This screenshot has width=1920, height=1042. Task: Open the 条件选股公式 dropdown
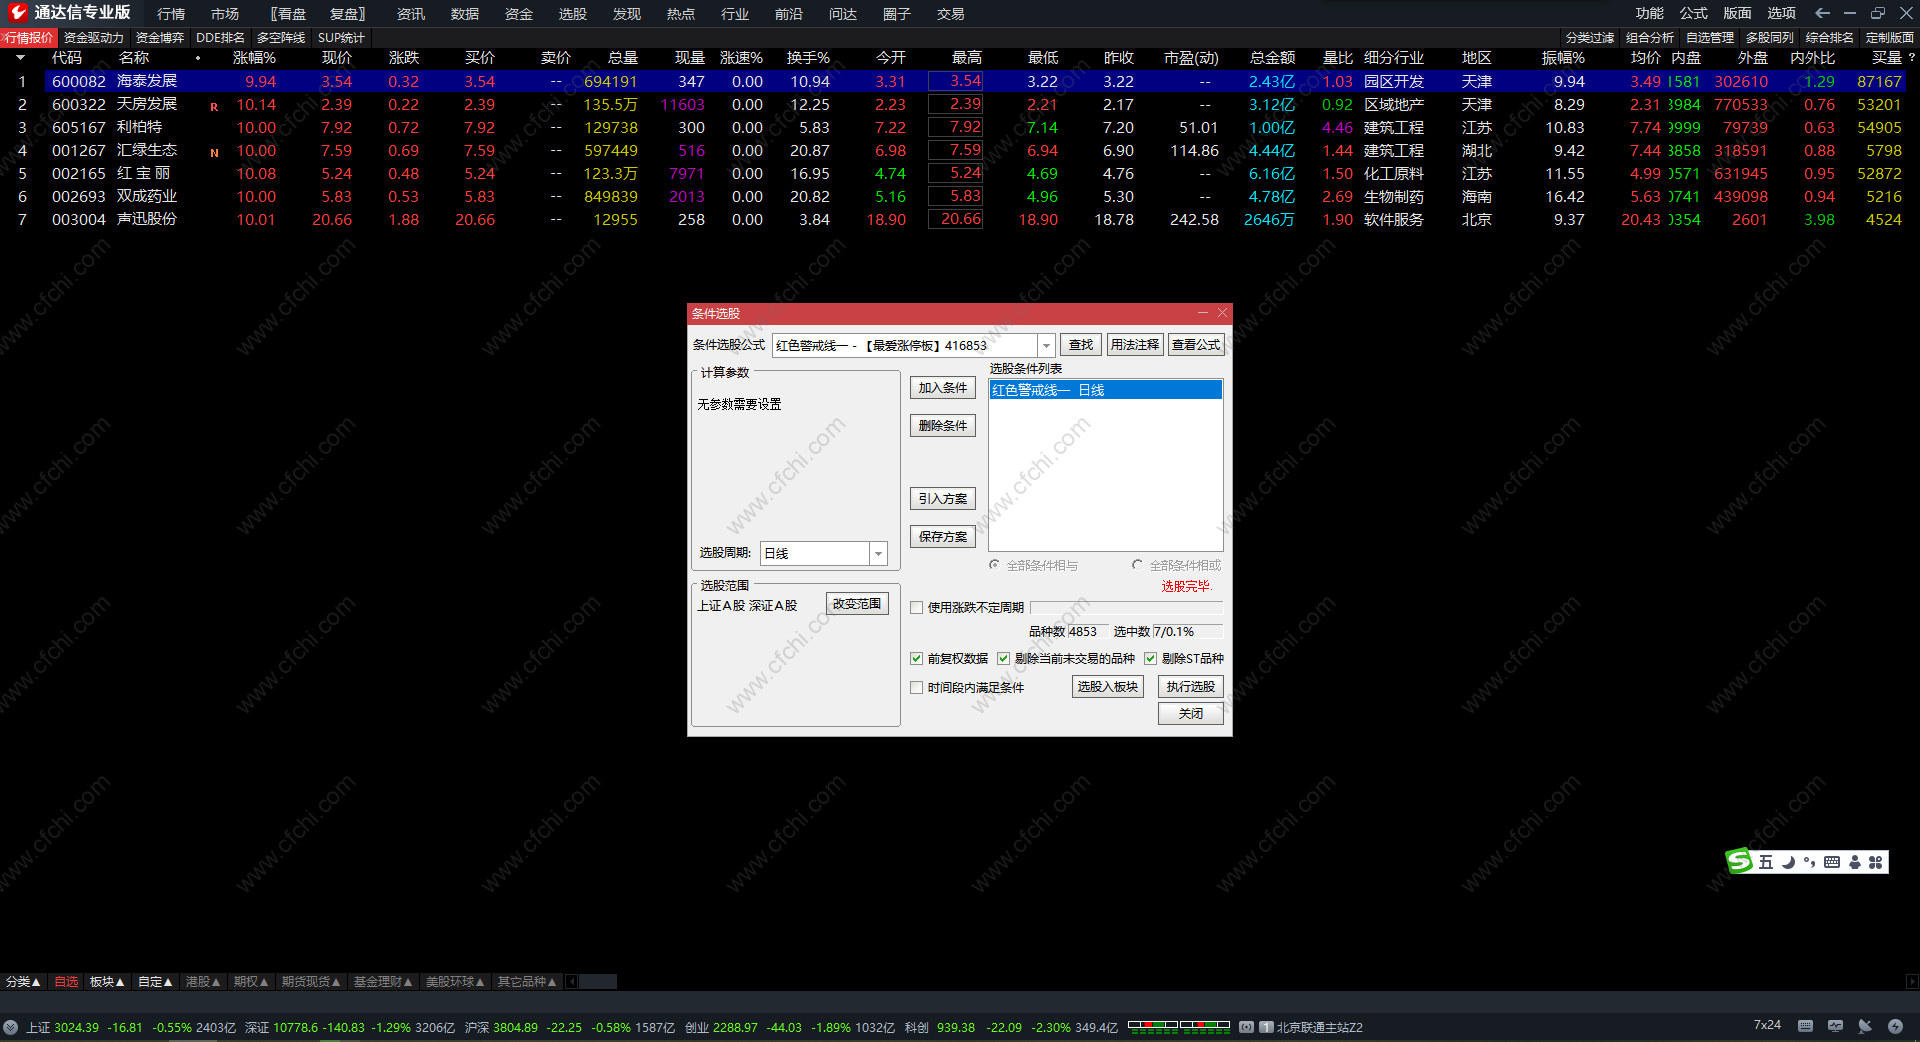point(1046,345)
